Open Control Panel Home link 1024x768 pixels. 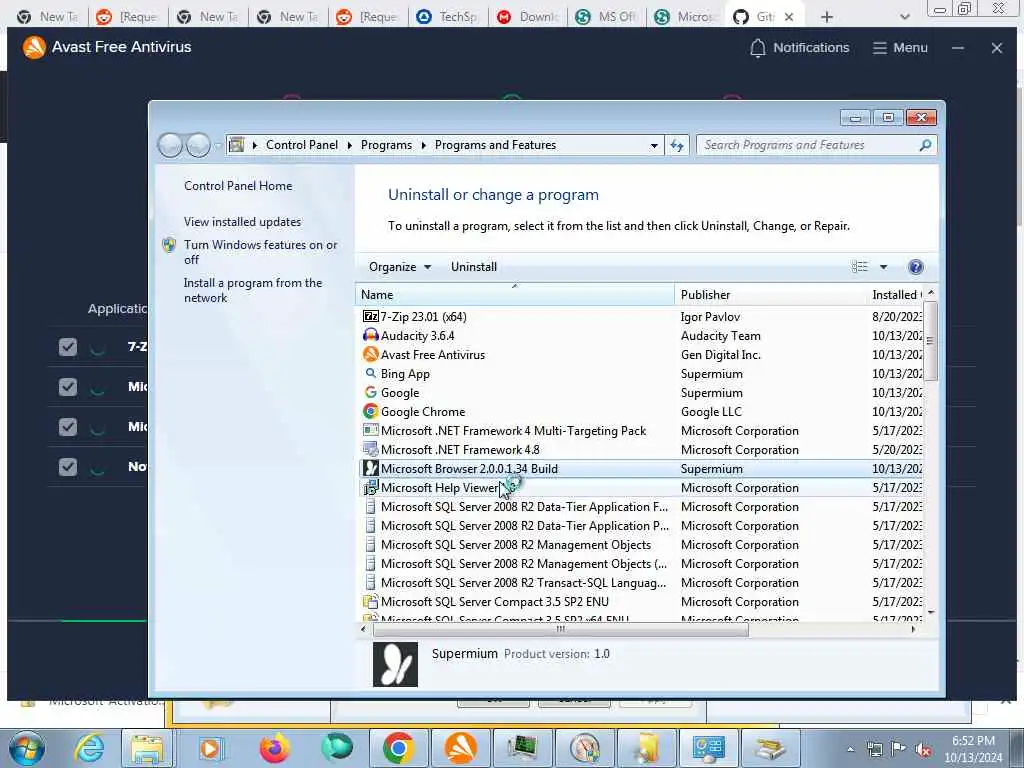pos(238,185)
